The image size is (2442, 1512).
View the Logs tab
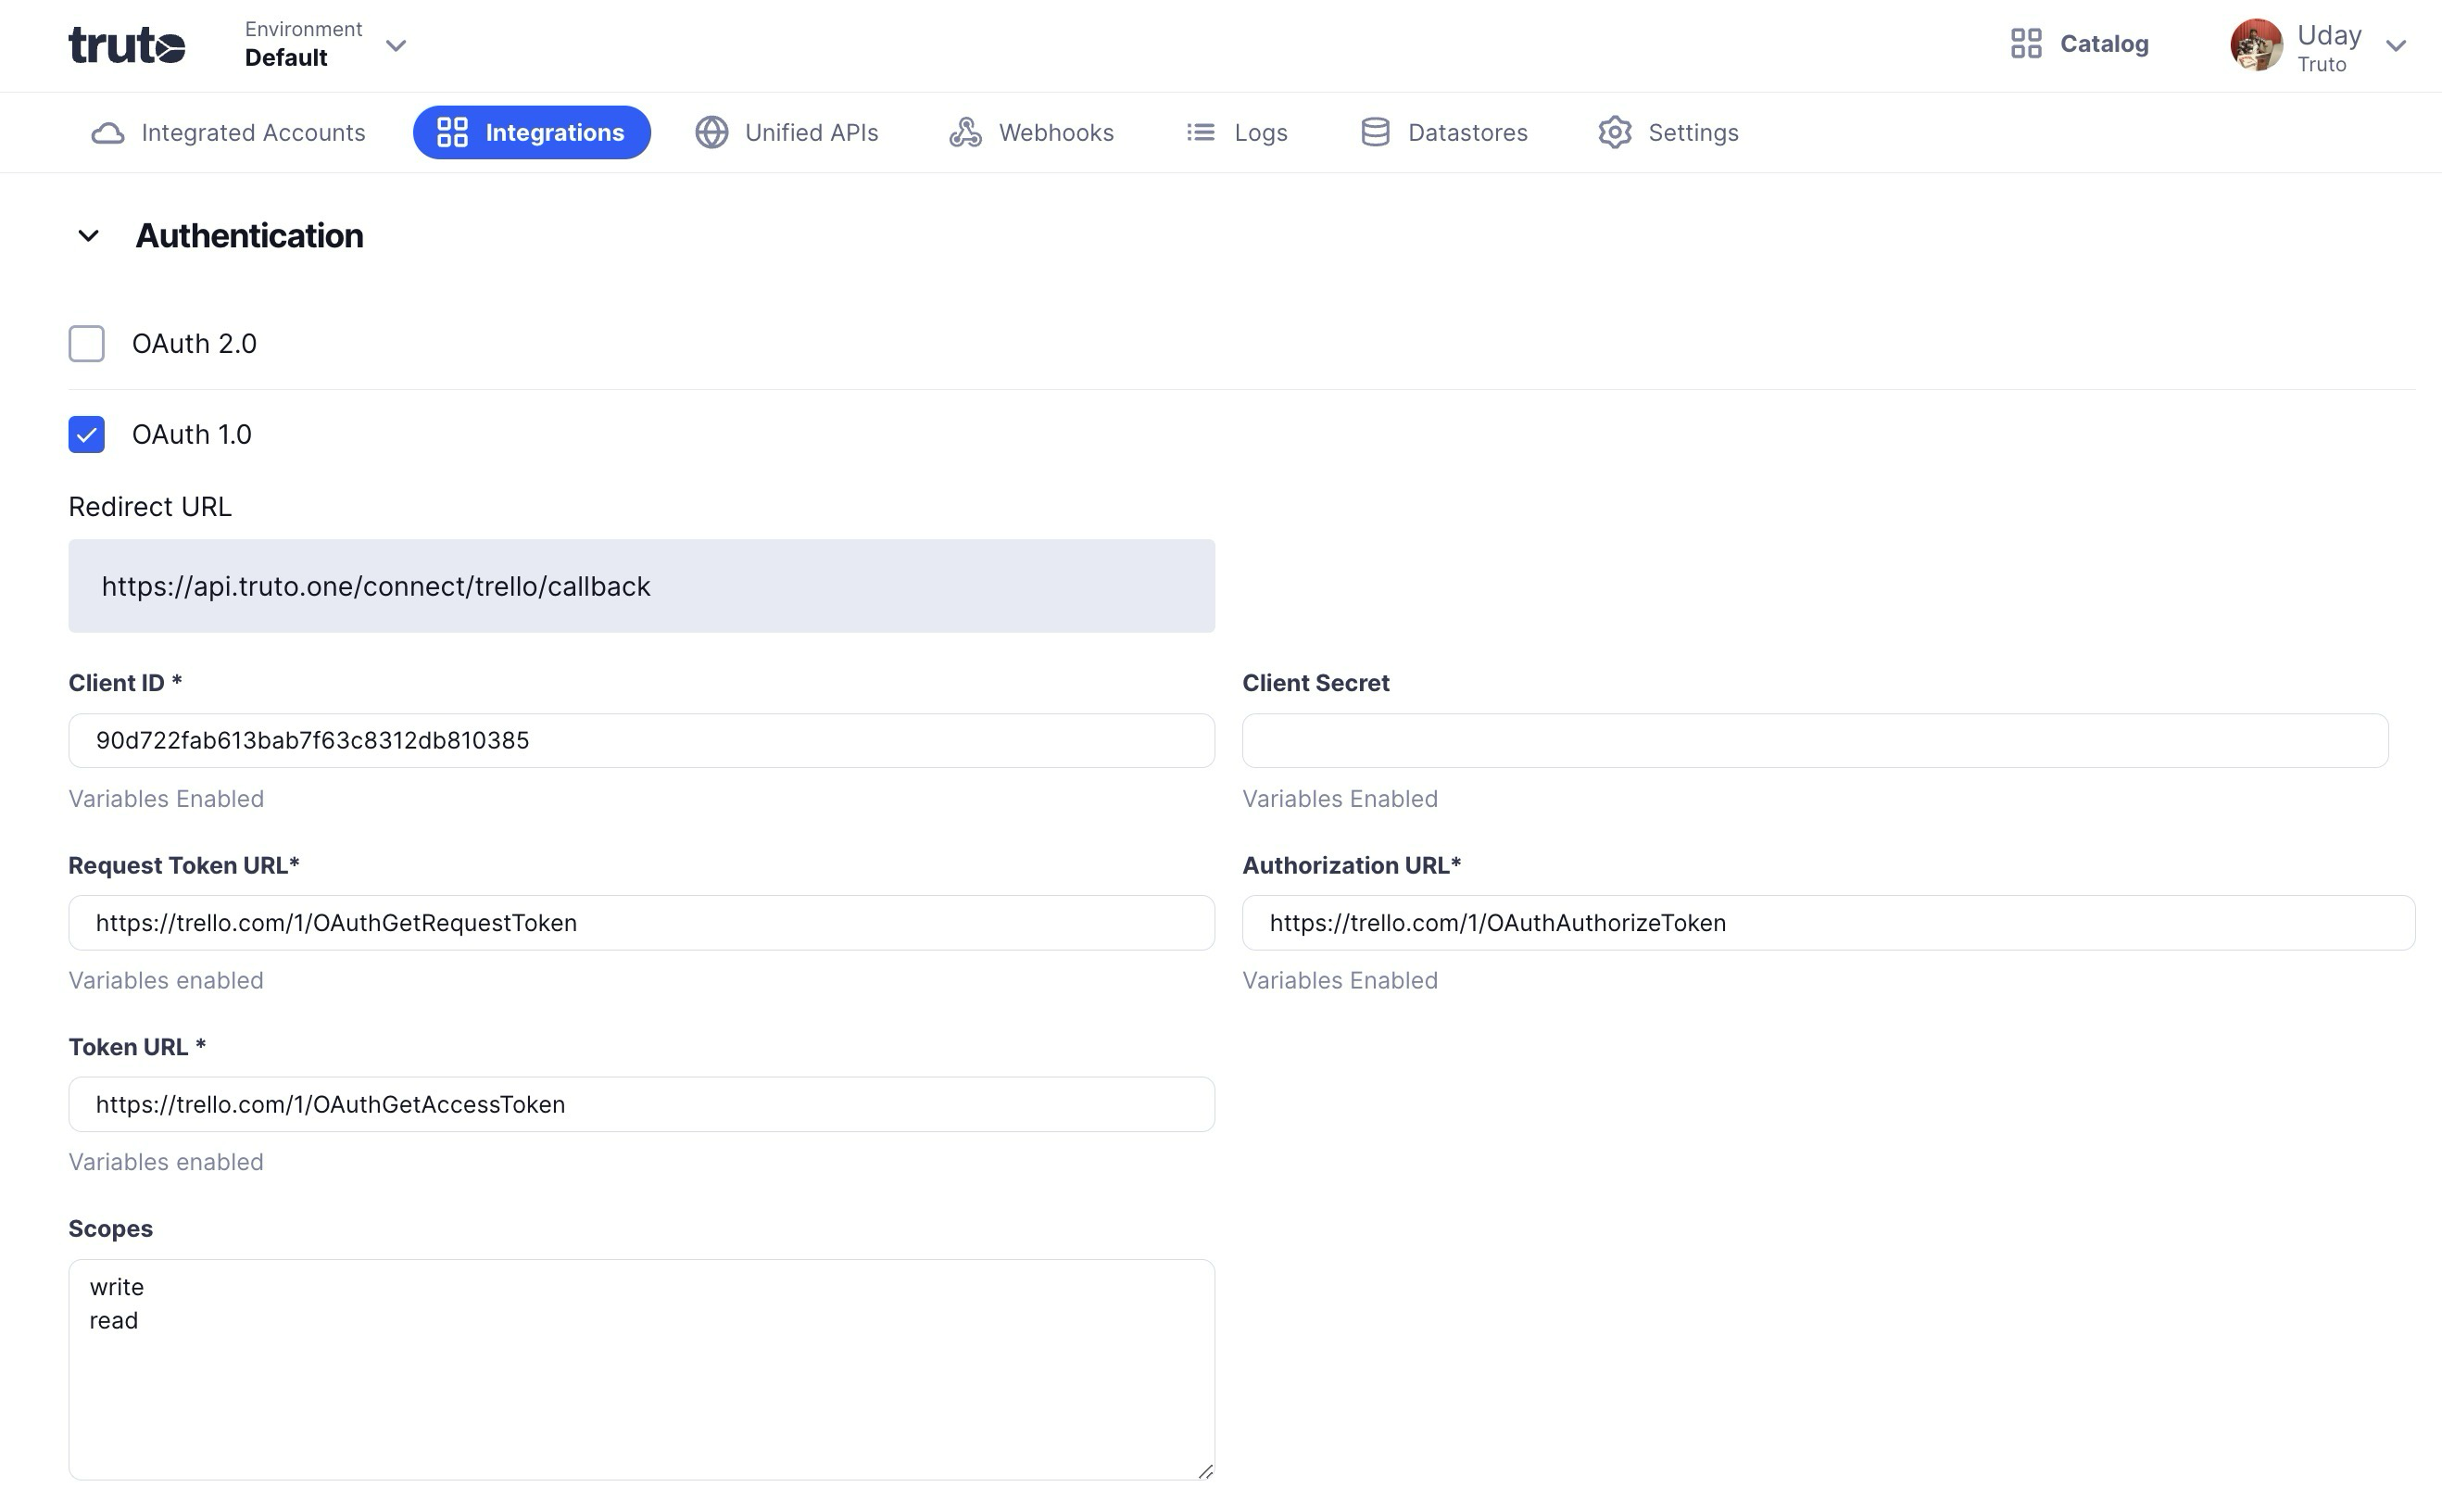pos(1237,132)
